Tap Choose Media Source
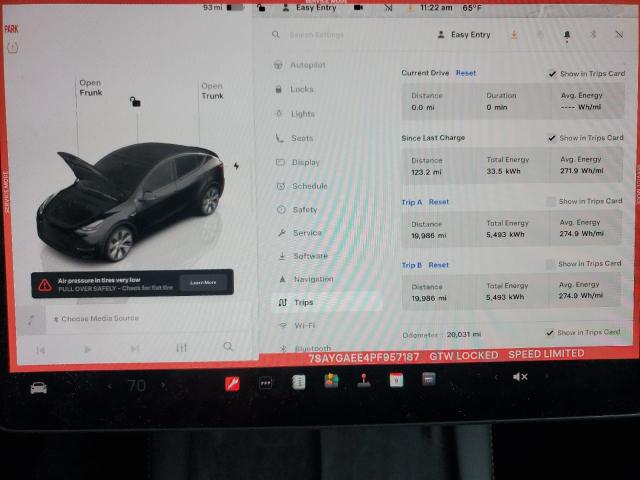 click(96, 318)
